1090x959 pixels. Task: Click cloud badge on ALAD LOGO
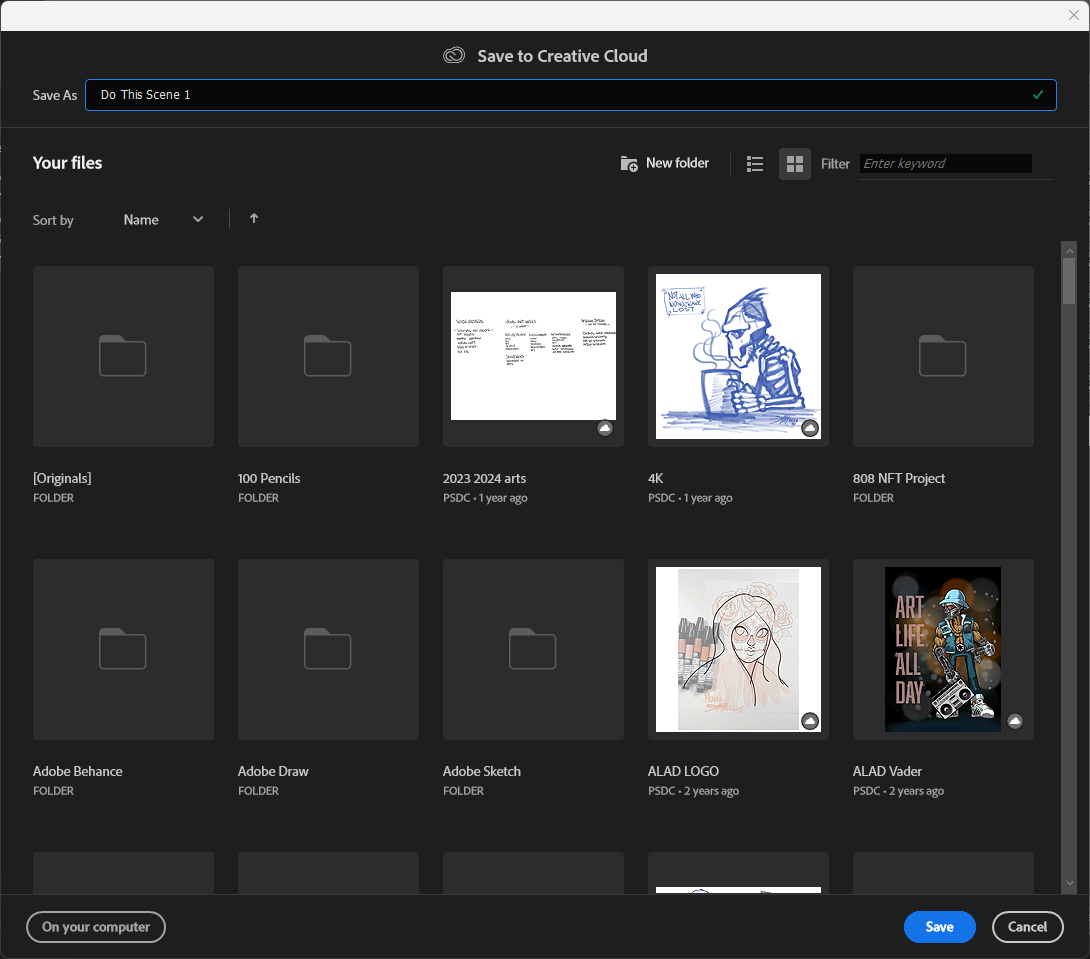pyautogui.click(x=811, y=721)
